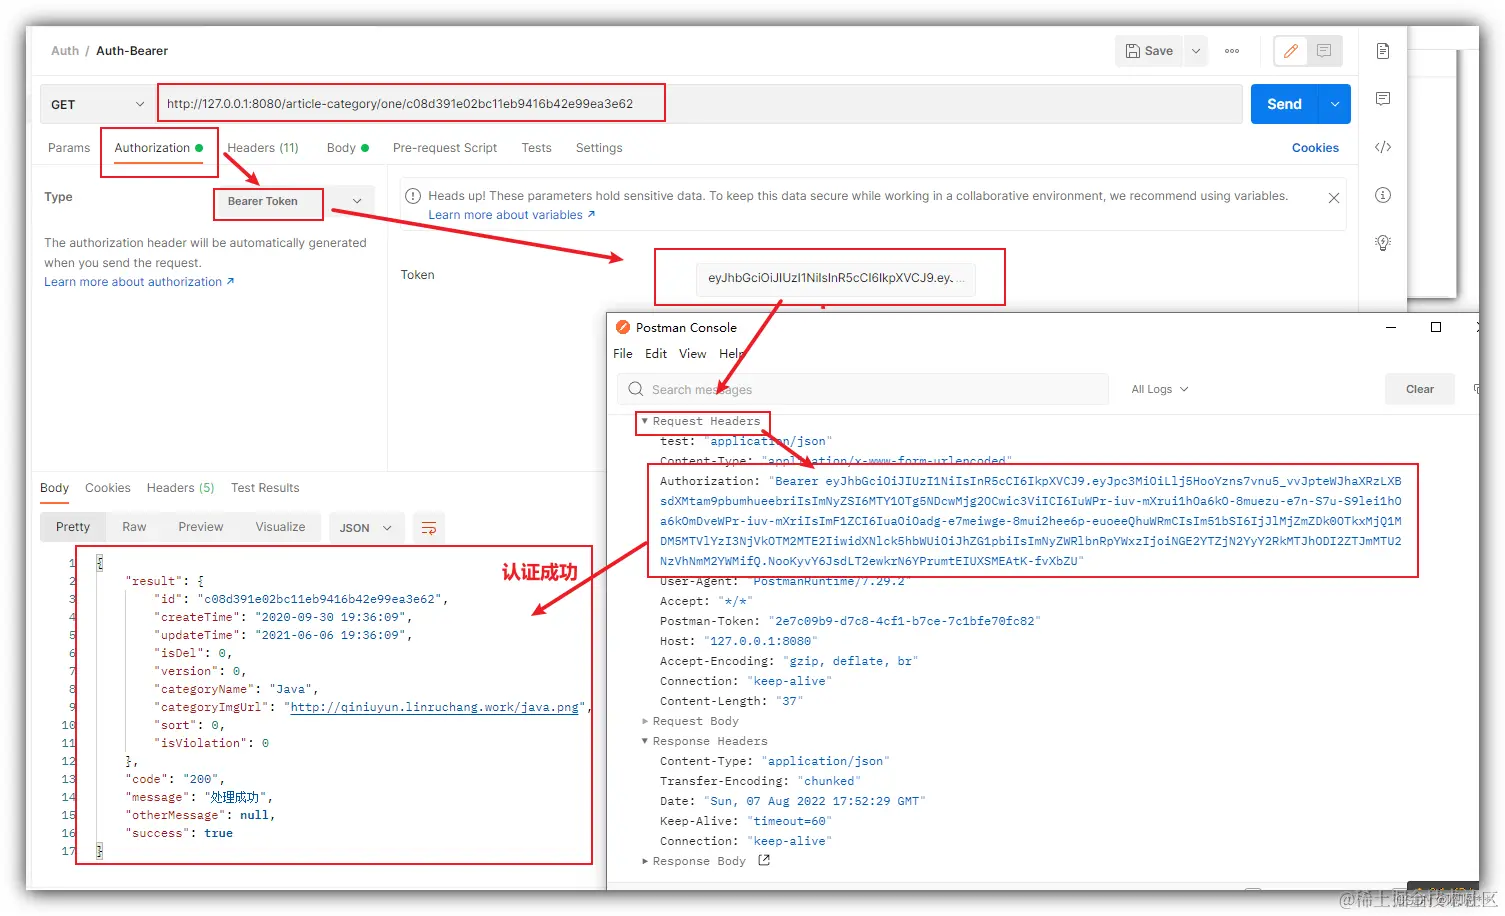Viewport: 1505px width, 916px height.
Task: Open the request Body tab
Action: click(x=347, y=148)
